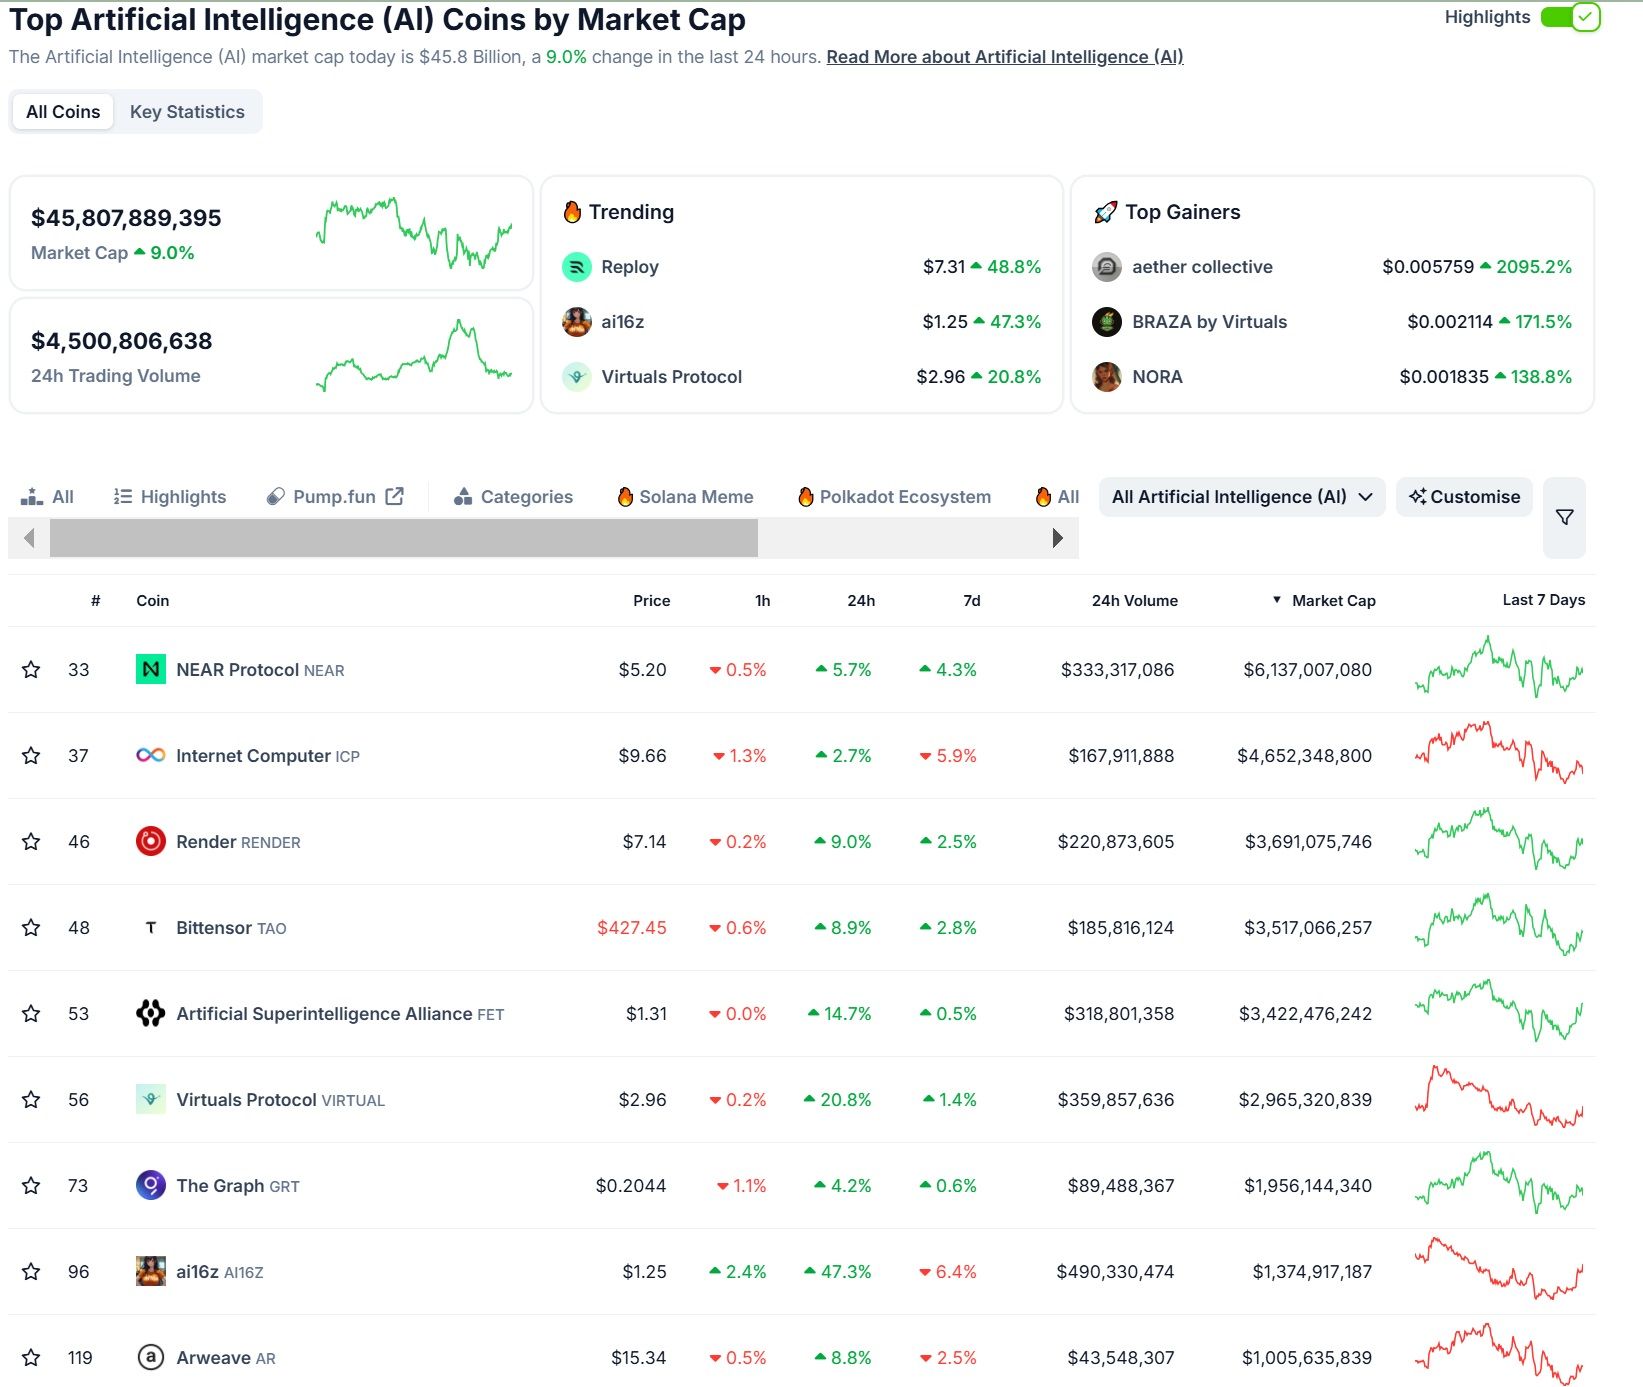Click the Render red logo icon
Viewport: 1643px width, 1387px height.
click(151, 841)
